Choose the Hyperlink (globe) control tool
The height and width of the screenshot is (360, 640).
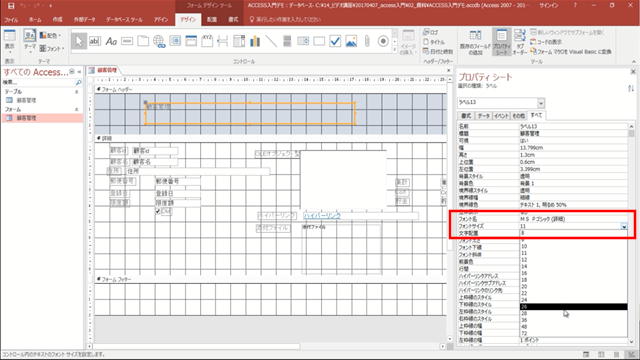(159, 41)
